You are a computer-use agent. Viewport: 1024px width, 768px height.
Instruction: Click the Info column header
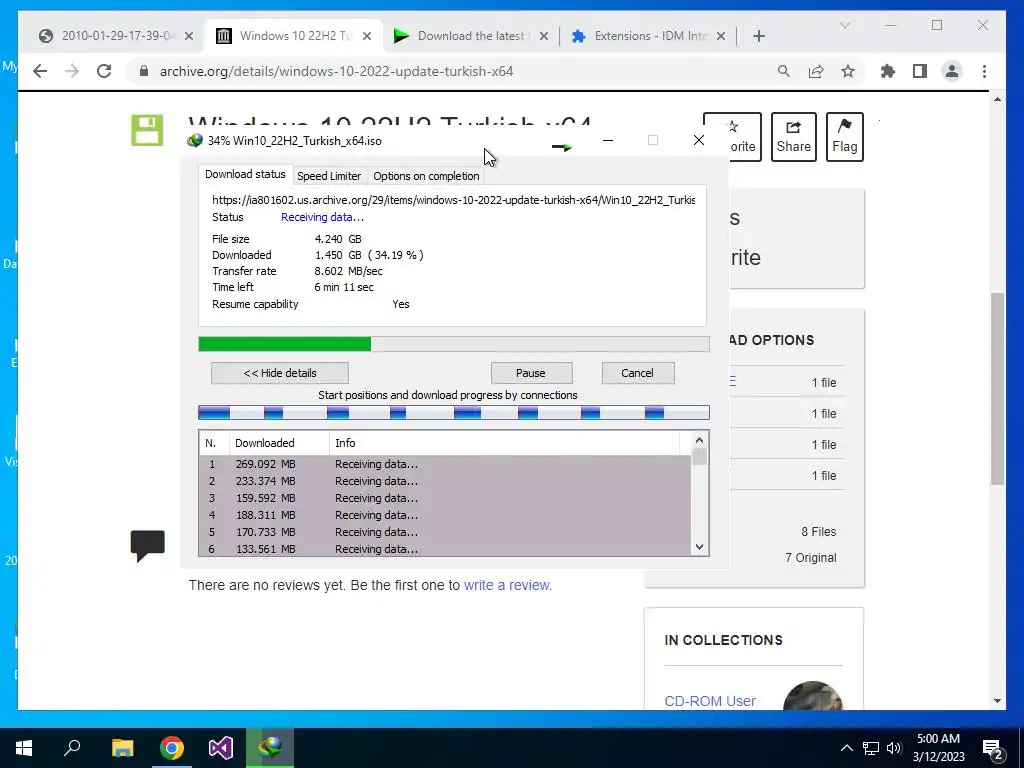click(x=504, y=443)
